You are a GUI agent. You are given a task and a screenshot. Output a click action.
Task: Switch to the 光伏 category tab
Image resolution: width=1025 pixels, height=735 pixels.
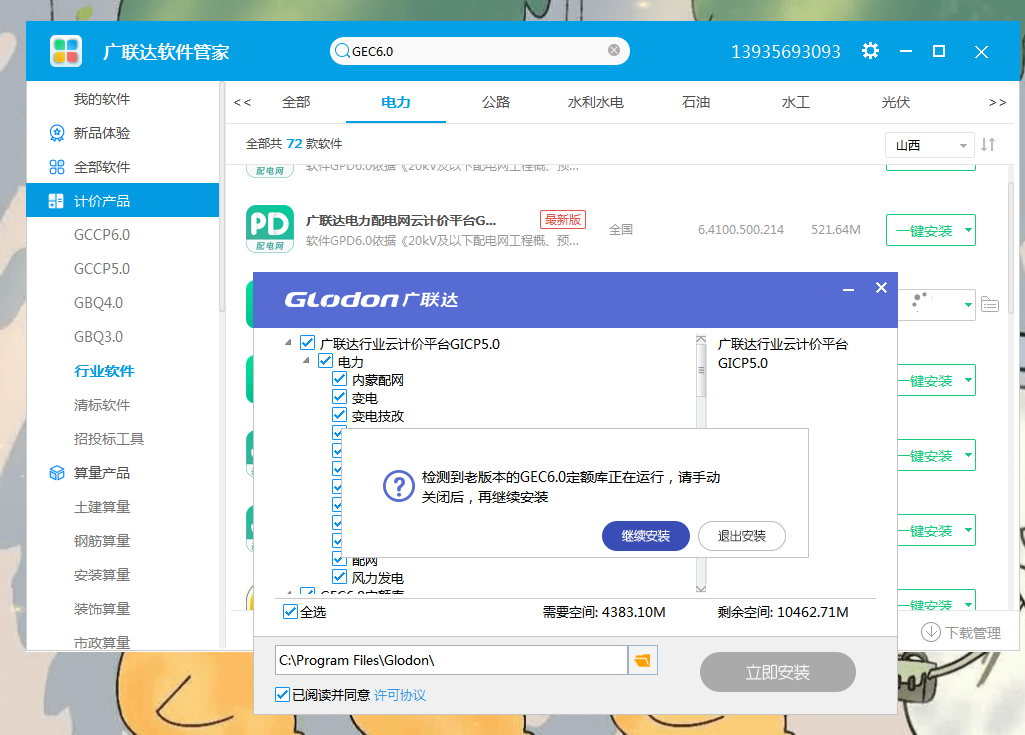(x=896, y=102)
